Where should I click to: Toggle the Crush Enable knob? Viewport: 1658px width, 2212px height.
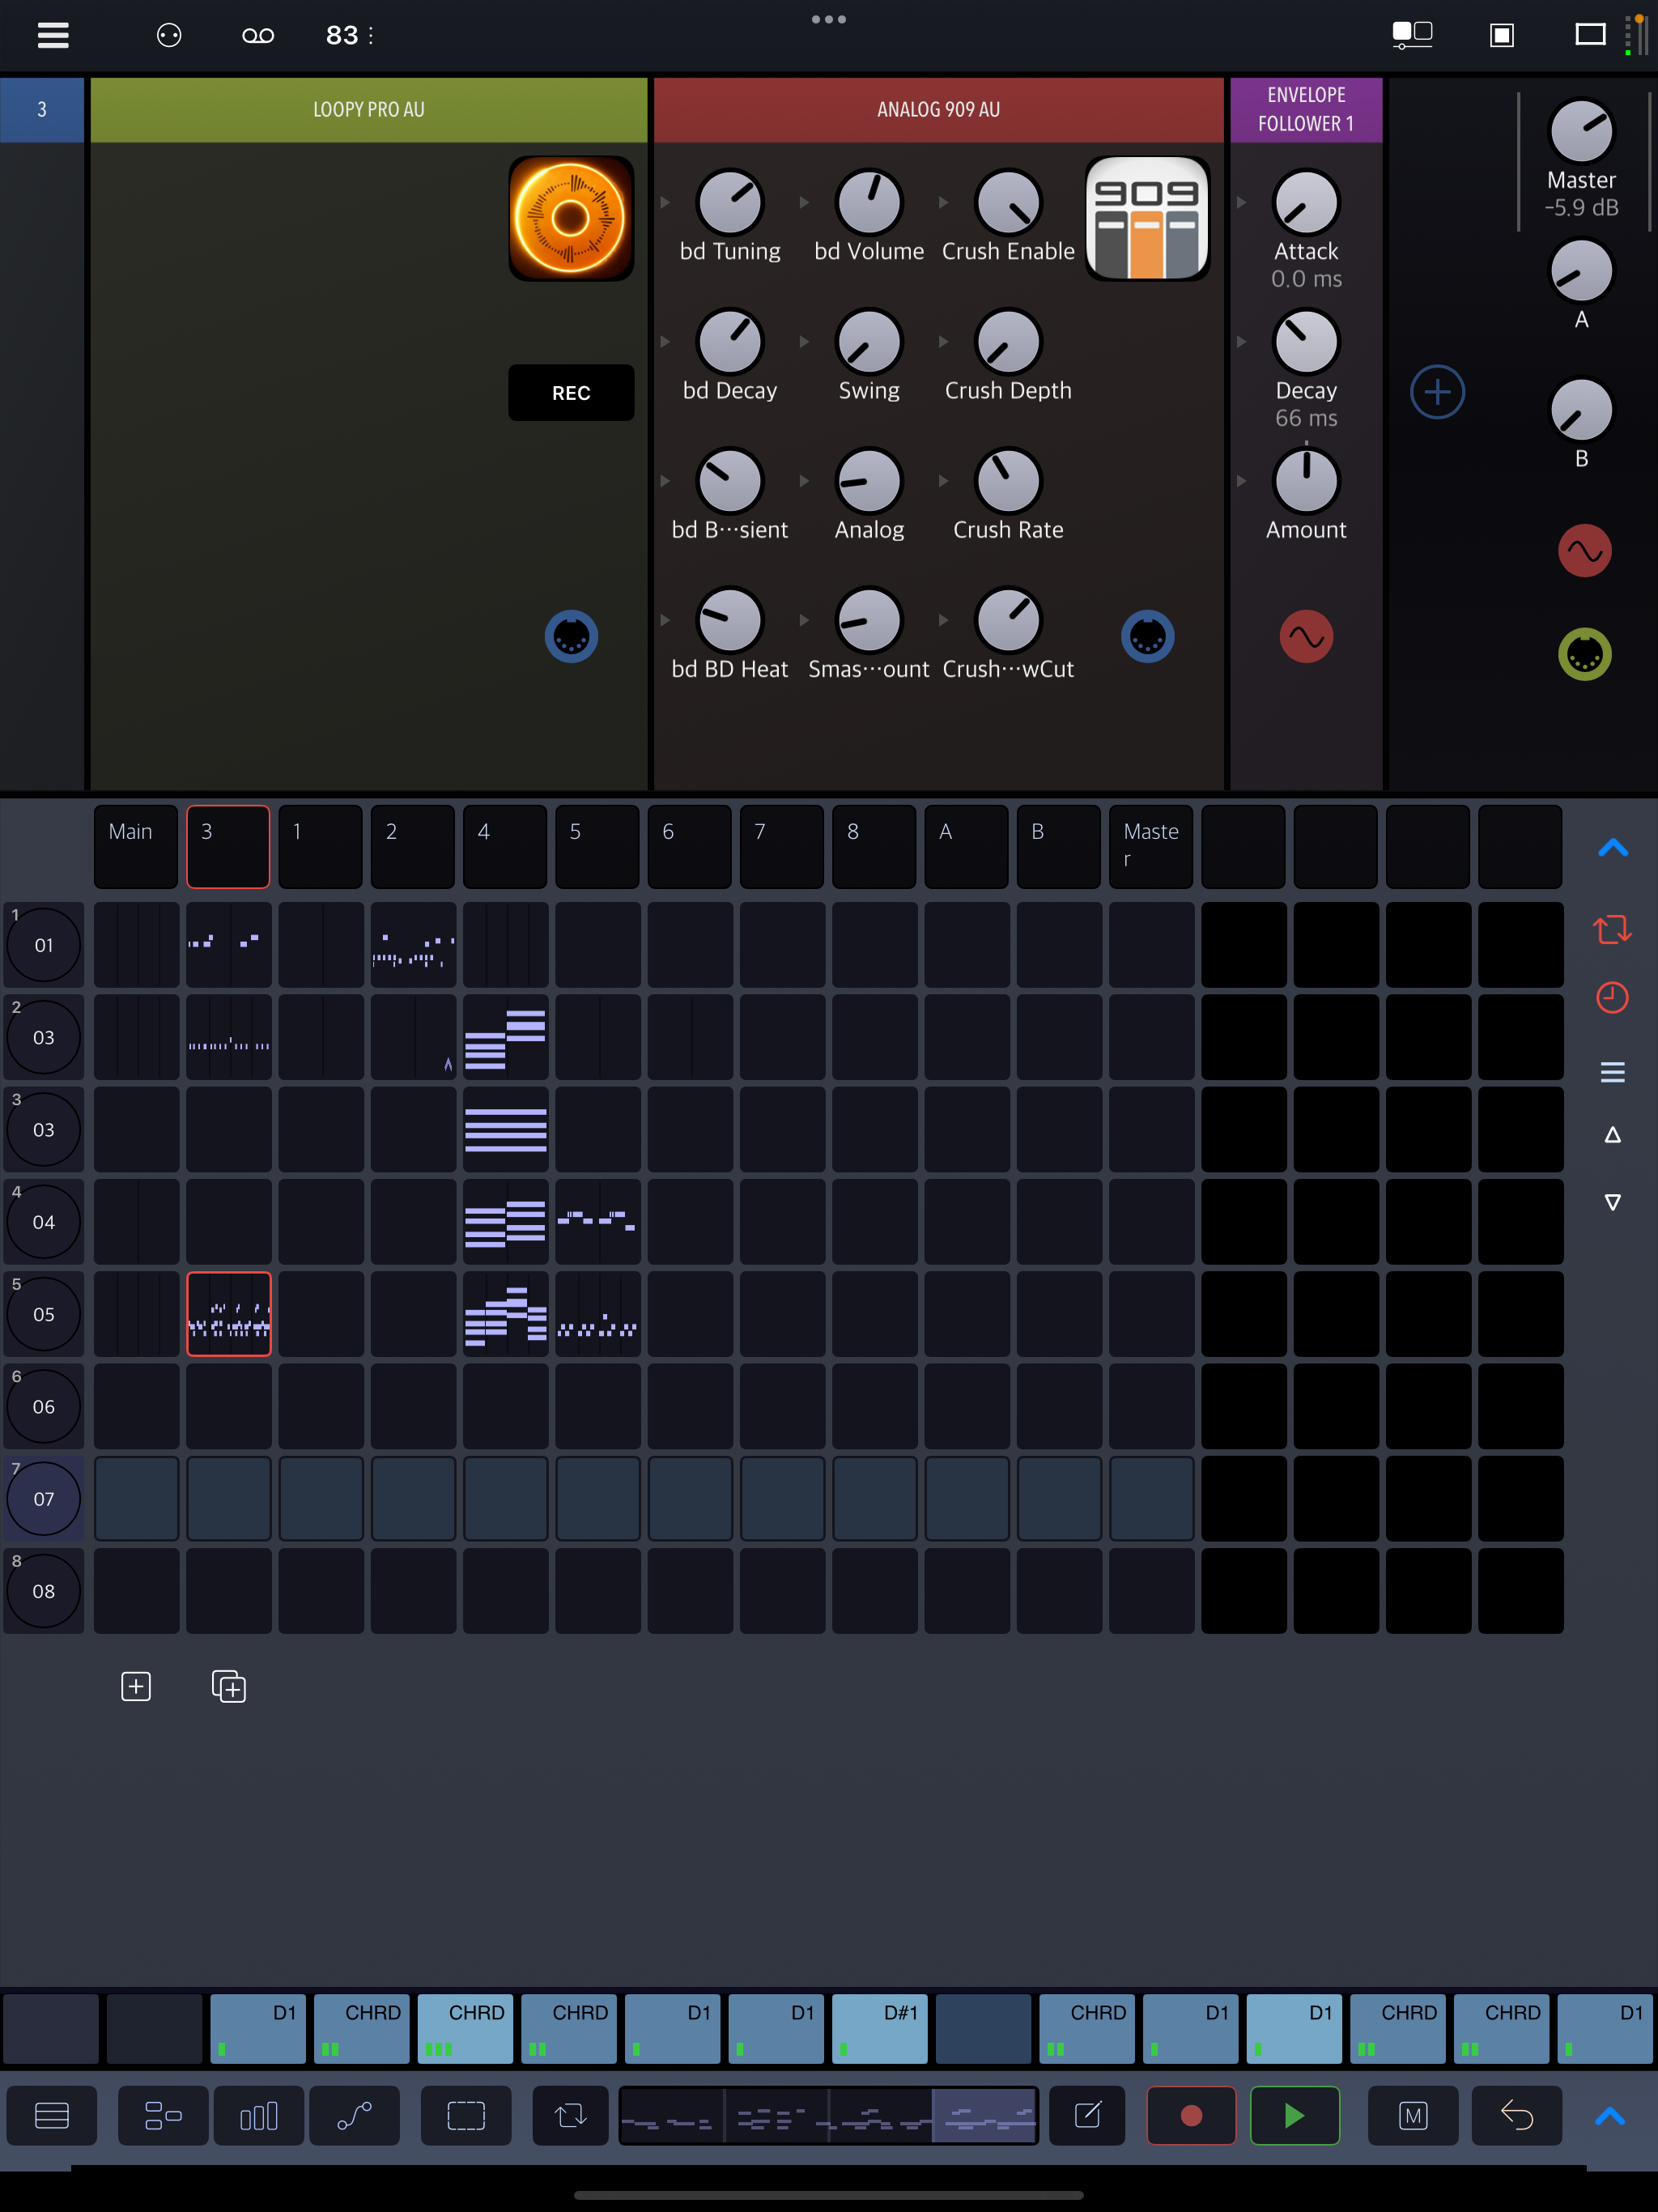1008,202
